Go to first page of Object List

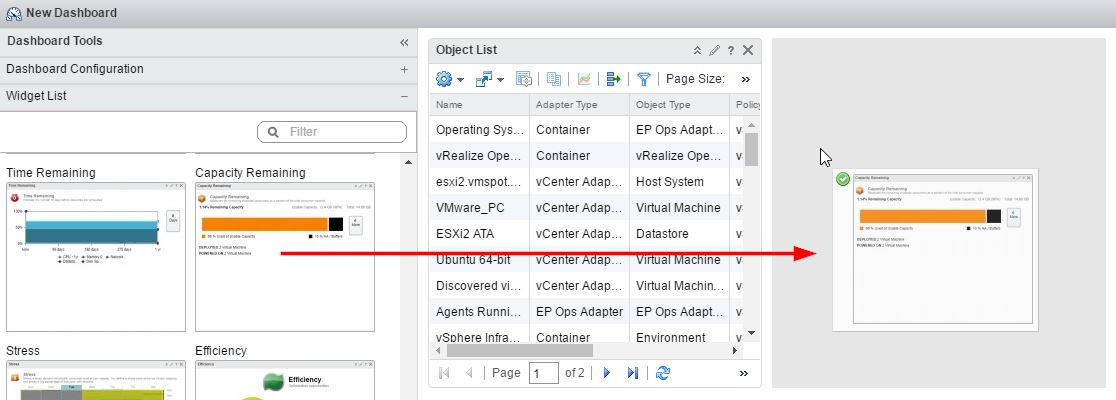tap(444, 372)
